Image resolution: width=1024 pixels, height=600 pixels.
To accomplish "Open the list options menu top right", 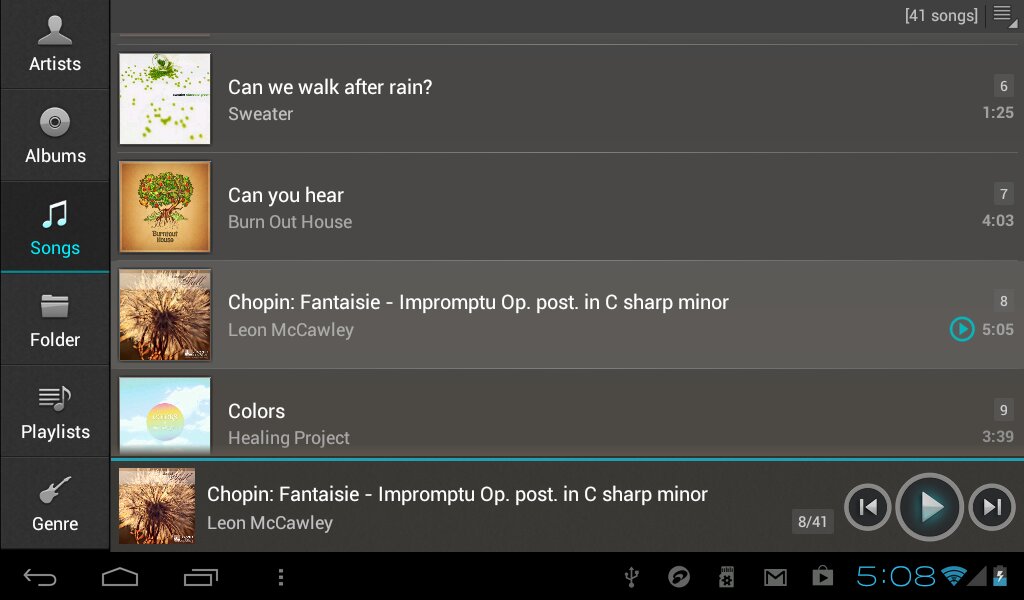I will click(1001, 15).
